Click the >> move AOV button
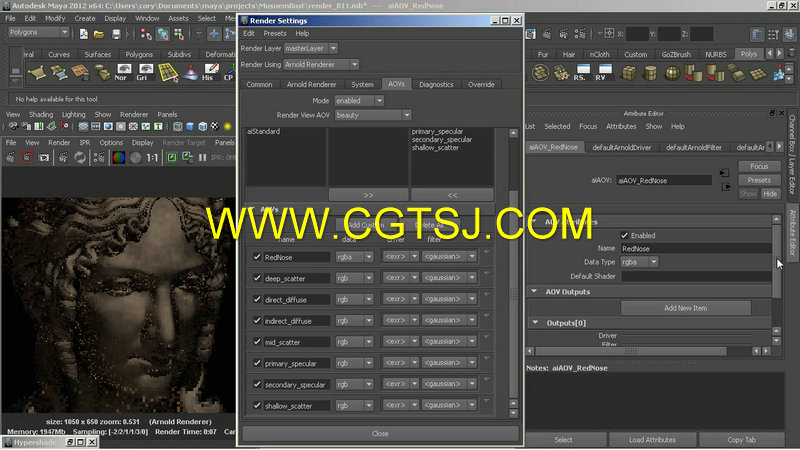The height and width of the screenshot is (450, 800). coord(368,195)
